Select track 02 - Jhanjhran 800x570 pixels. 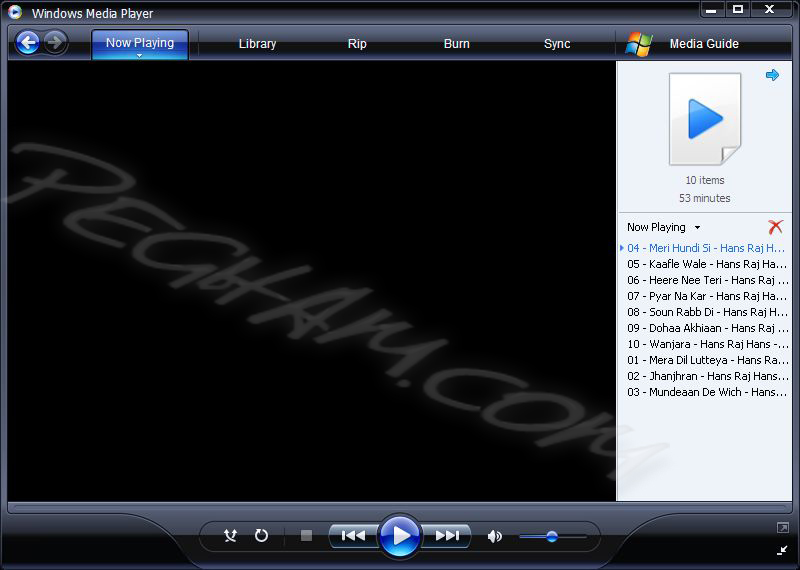point(706,376)
